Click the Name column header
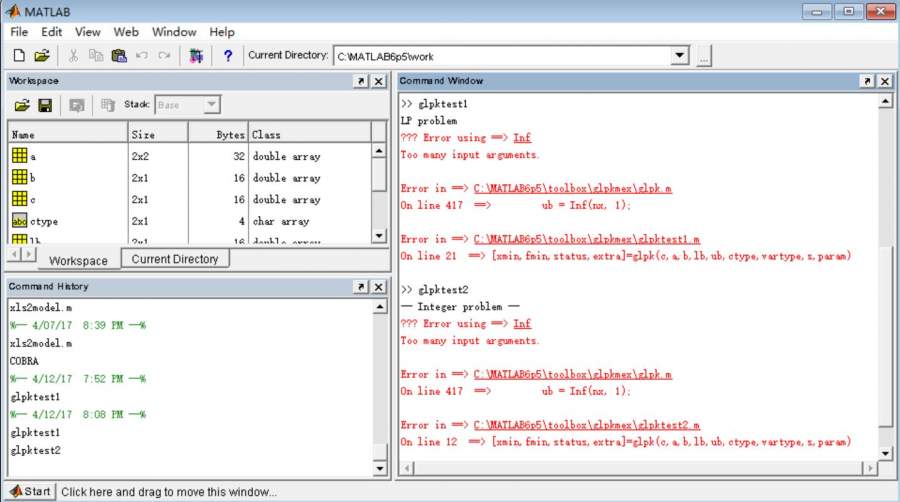 (68, 134)
